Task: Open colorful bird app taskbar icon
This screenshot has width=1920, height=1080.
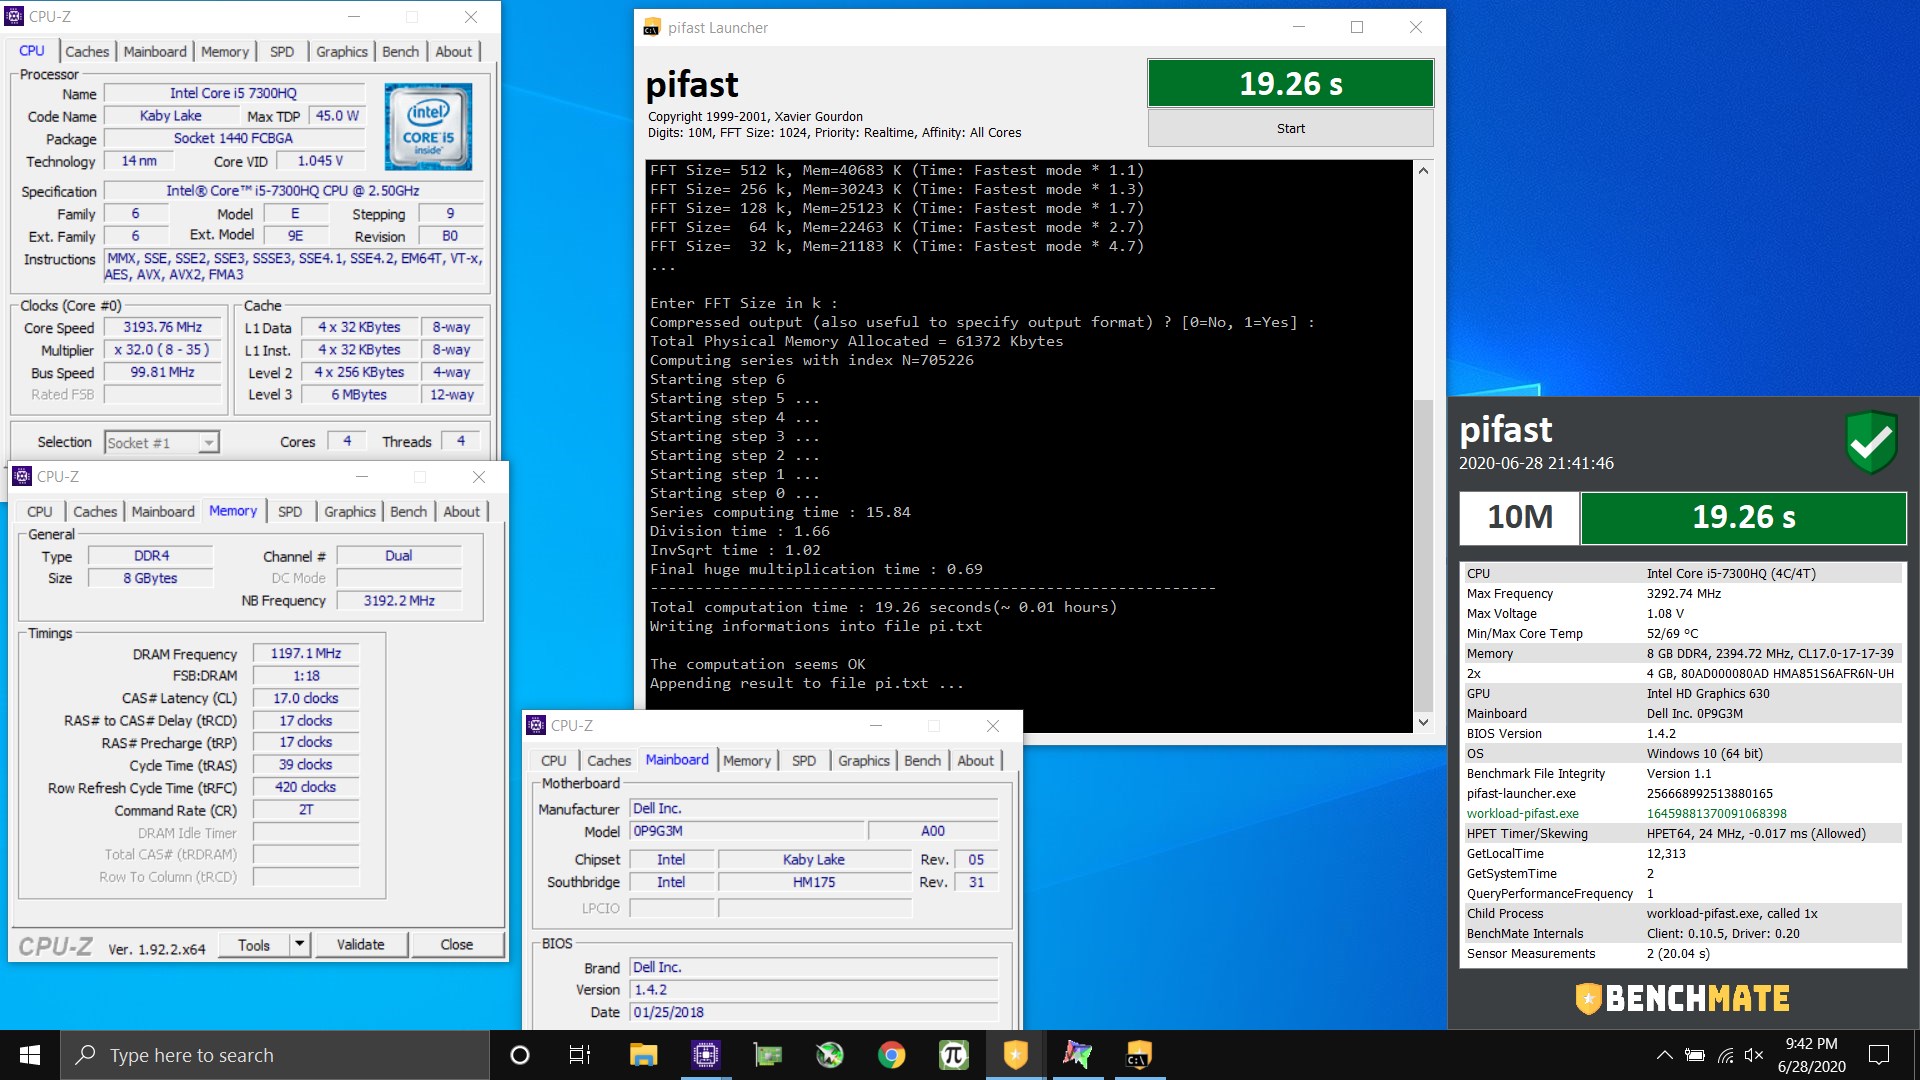Action: [x=1077, y=1055]
